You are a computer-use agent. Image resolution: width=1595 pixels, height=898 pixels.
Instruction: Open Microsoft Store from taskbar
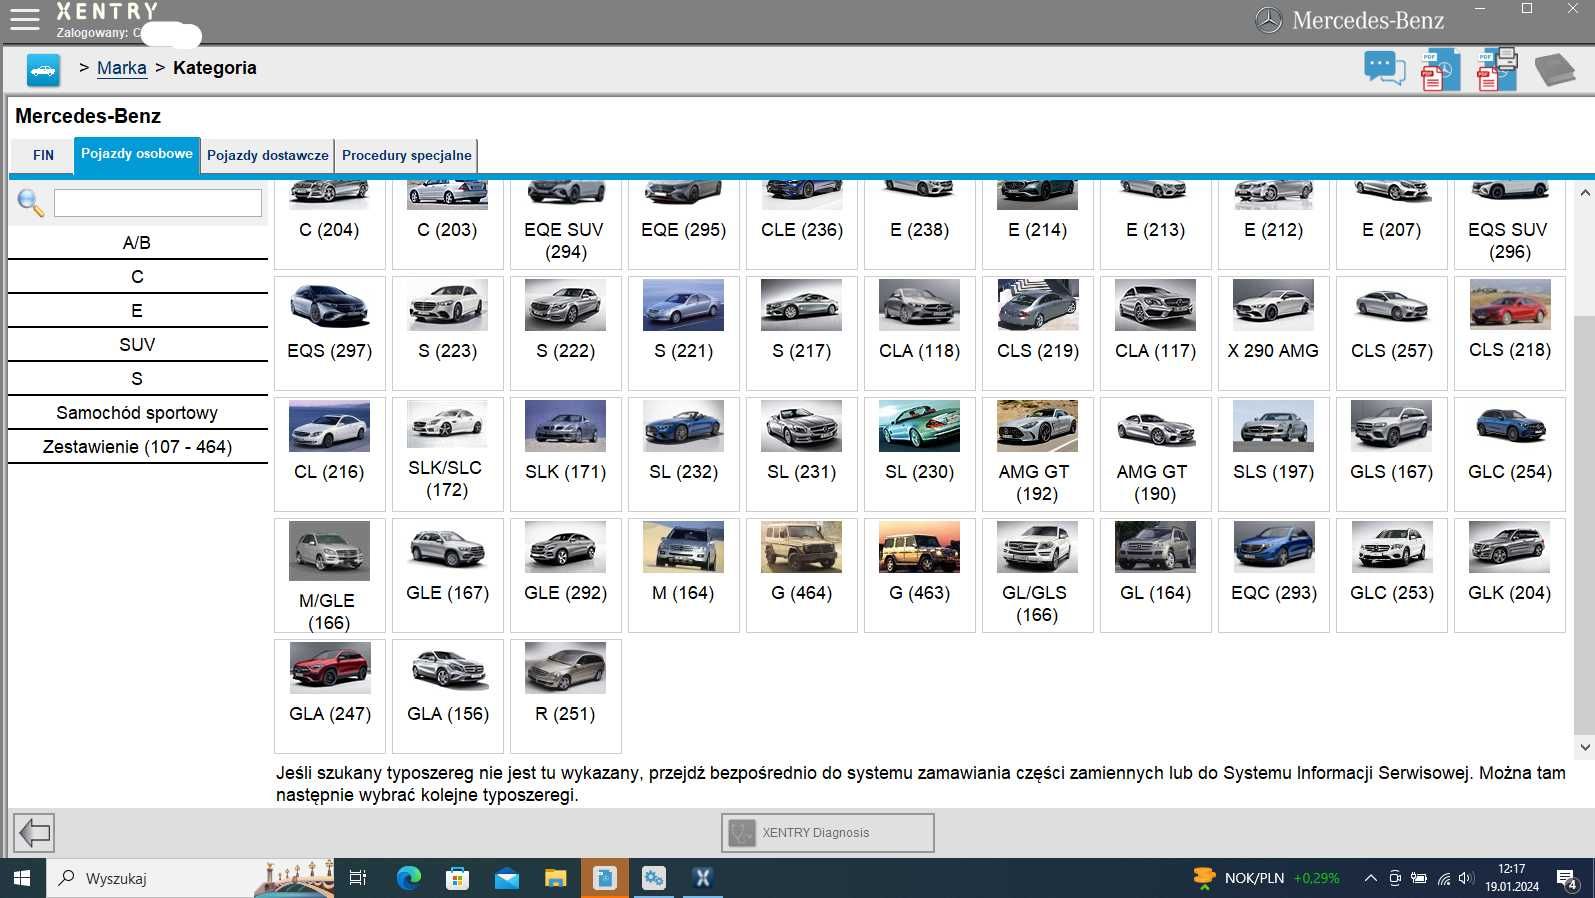[458, 878]
